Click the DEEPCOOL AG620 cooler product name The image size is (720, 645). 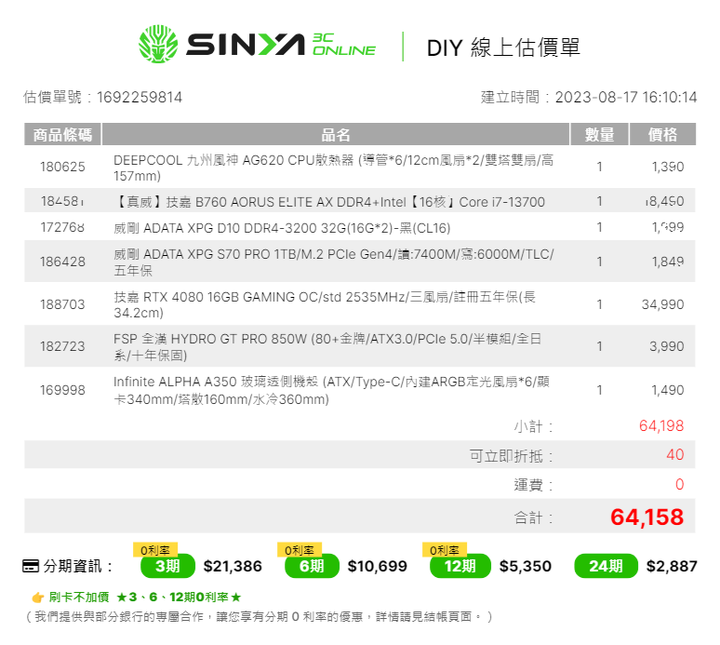(334, 168)
